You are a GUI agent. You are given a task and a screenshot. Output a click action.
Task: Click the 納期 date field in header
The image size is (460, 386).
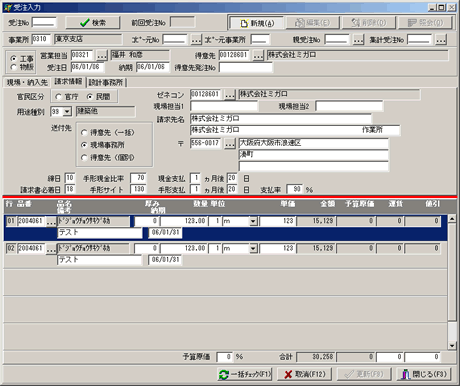153,67
